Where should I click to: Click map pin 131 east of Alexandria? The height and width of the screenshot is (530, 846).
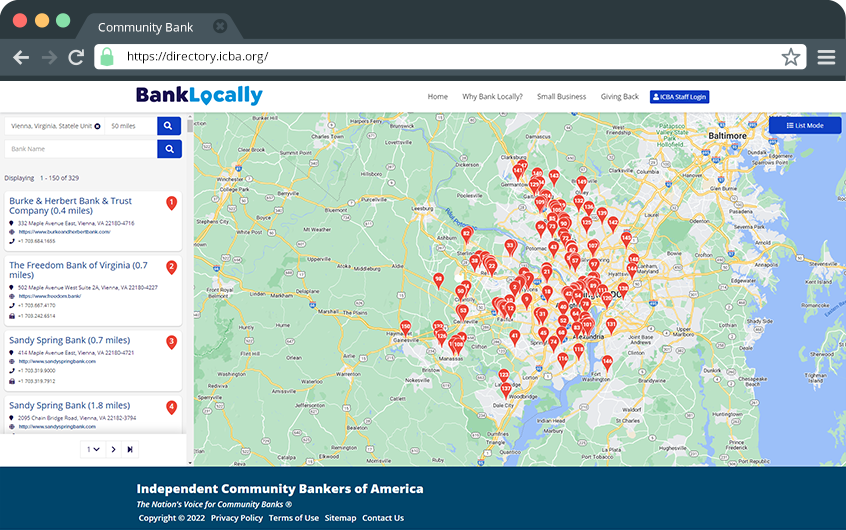pos(611,326)
